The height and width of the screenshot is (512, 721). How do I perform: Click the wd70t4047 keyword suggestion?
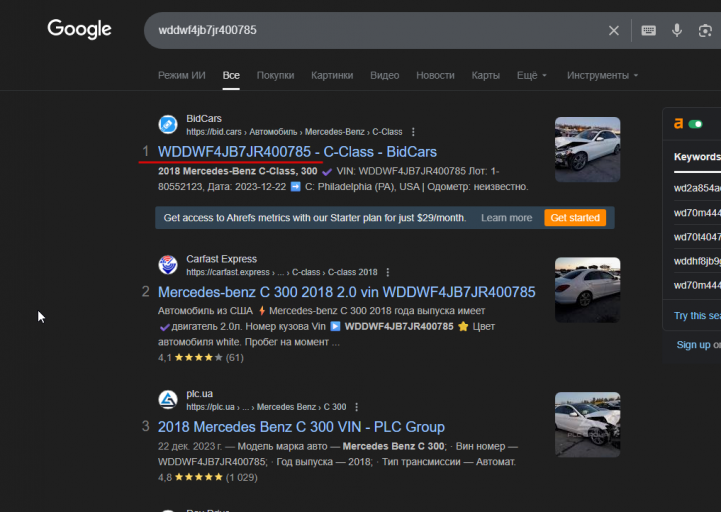click(697, 237)
